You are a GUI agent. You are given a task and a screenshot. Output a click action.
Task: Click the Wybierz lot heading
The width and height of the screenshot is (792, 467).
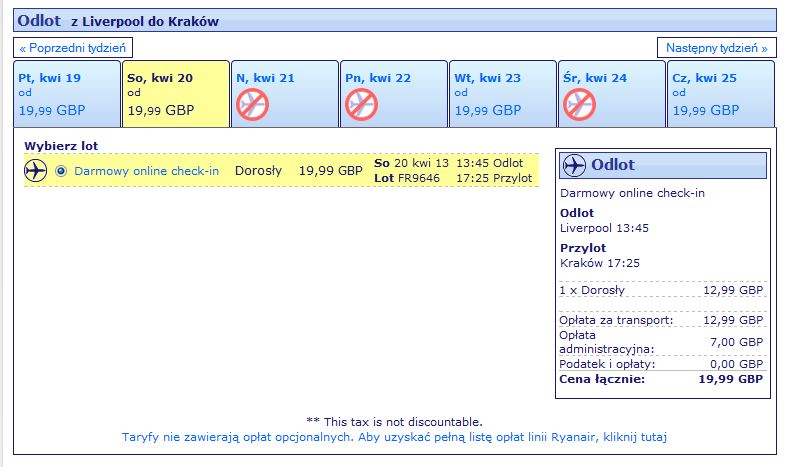(61, 146)
